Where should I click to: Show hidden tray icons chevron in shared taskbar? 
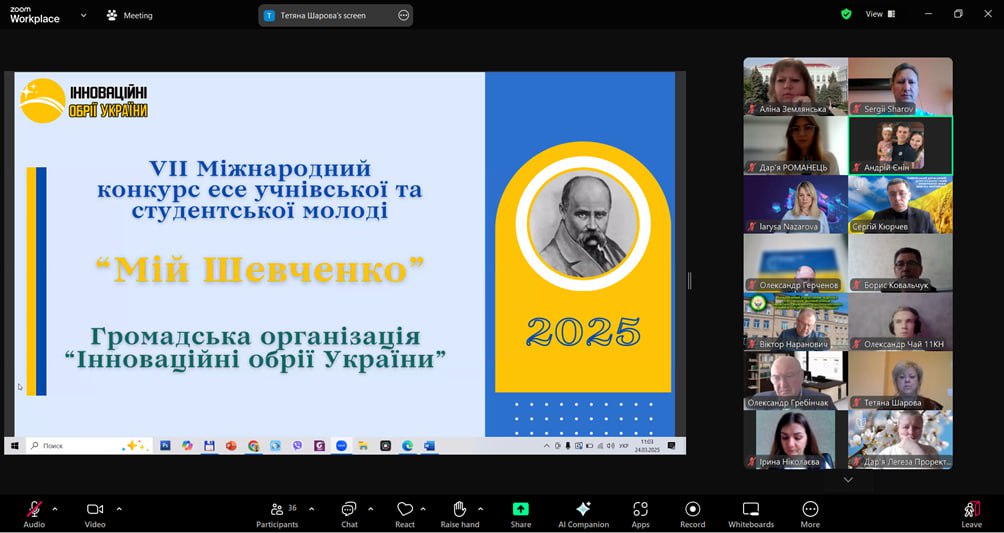pyautogui.click(x=546, y=446)
